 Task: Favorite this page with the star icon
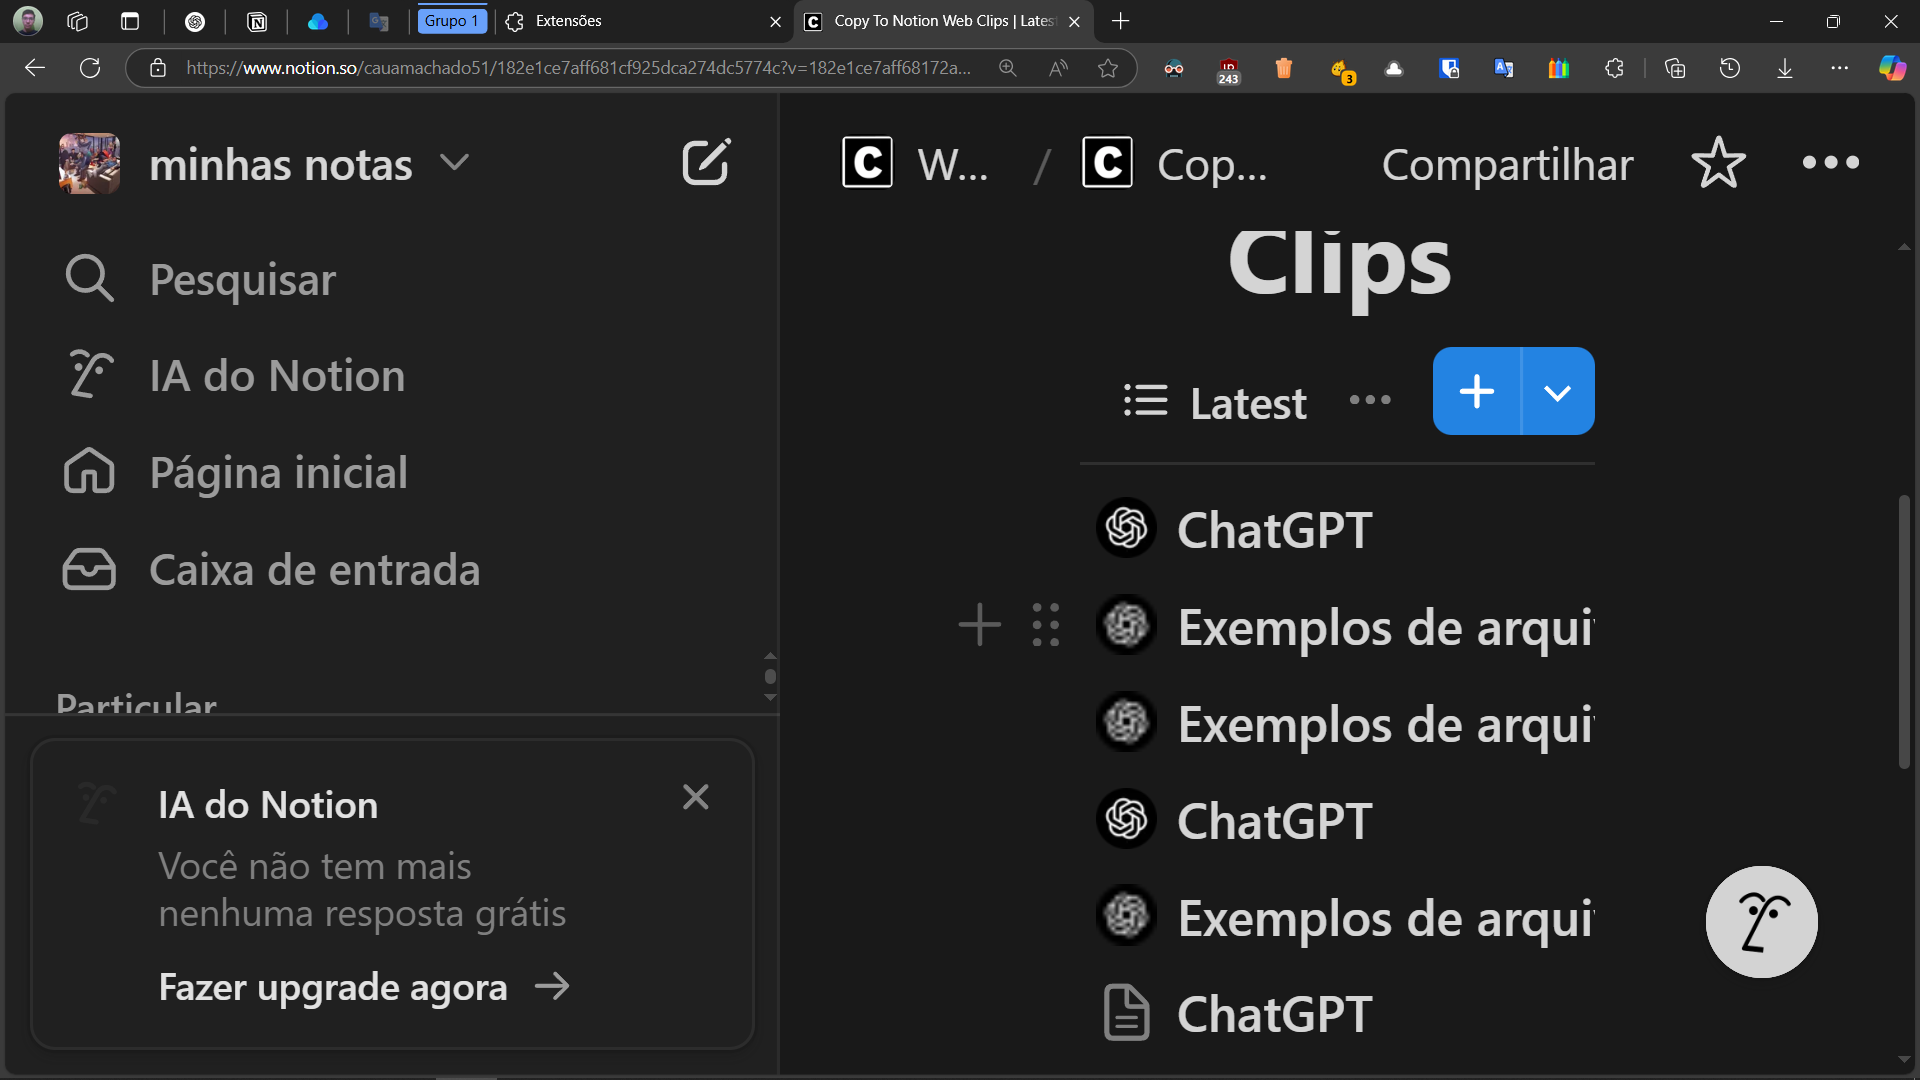(x=1718, y=163)
